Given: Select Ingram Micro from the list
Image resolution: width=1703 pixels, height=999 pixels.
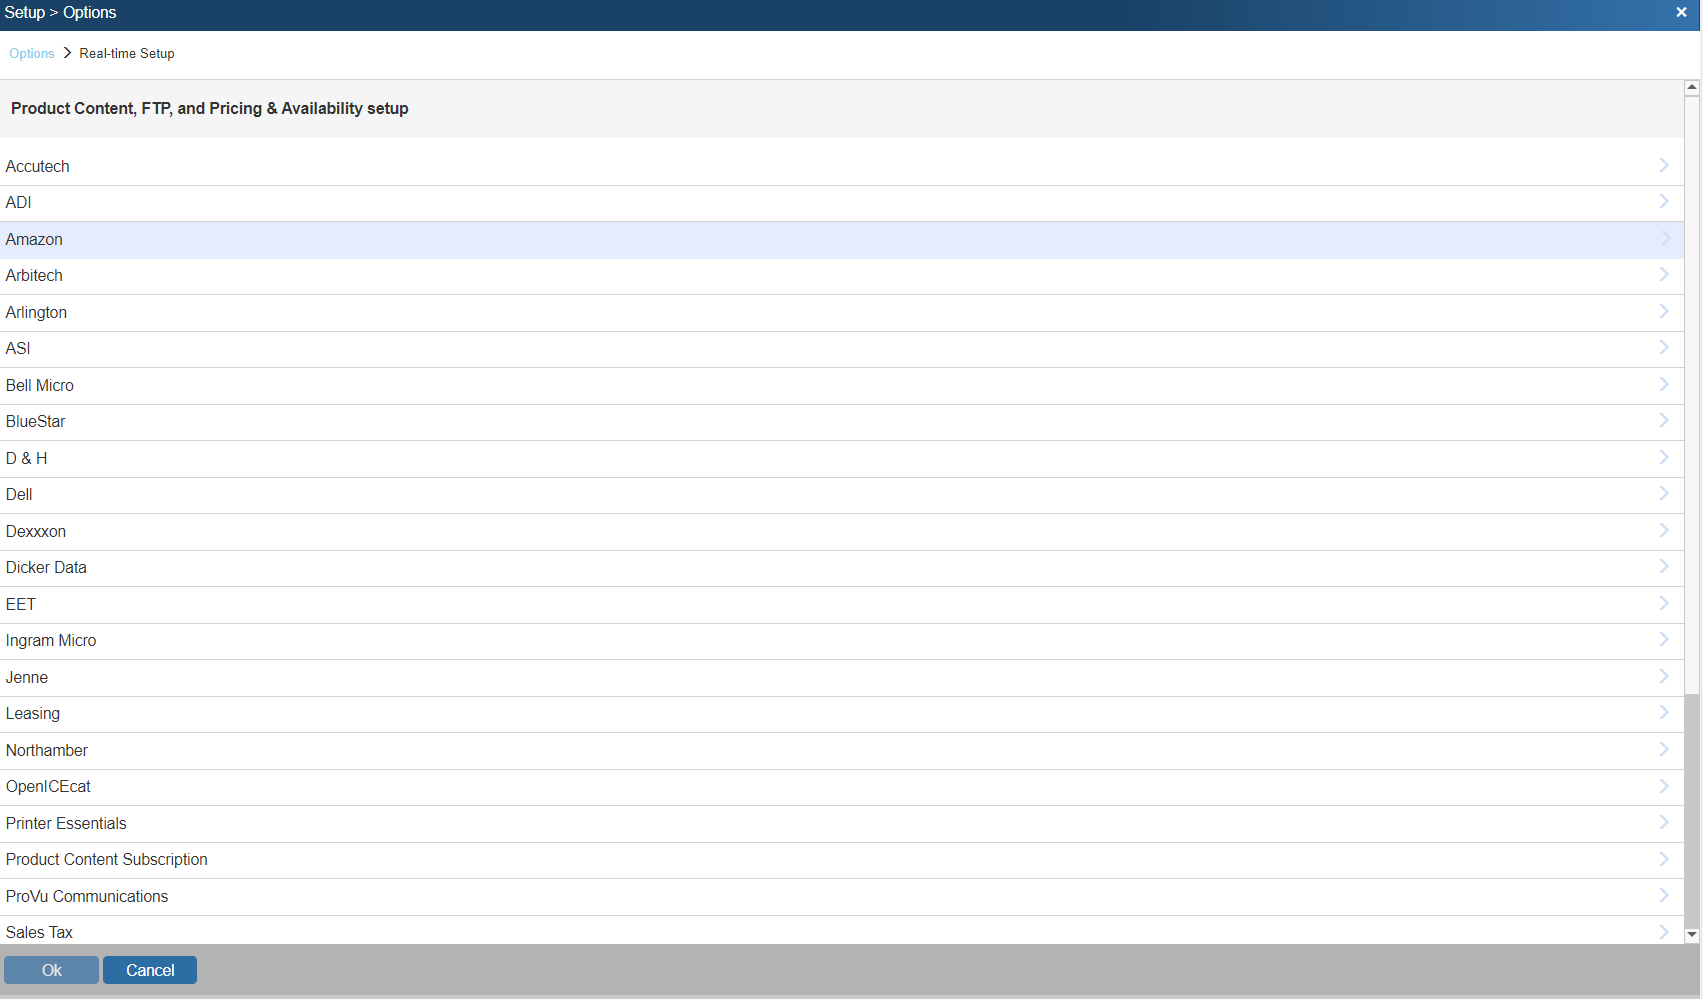Looking at the screenshot, I should (51, 641).
